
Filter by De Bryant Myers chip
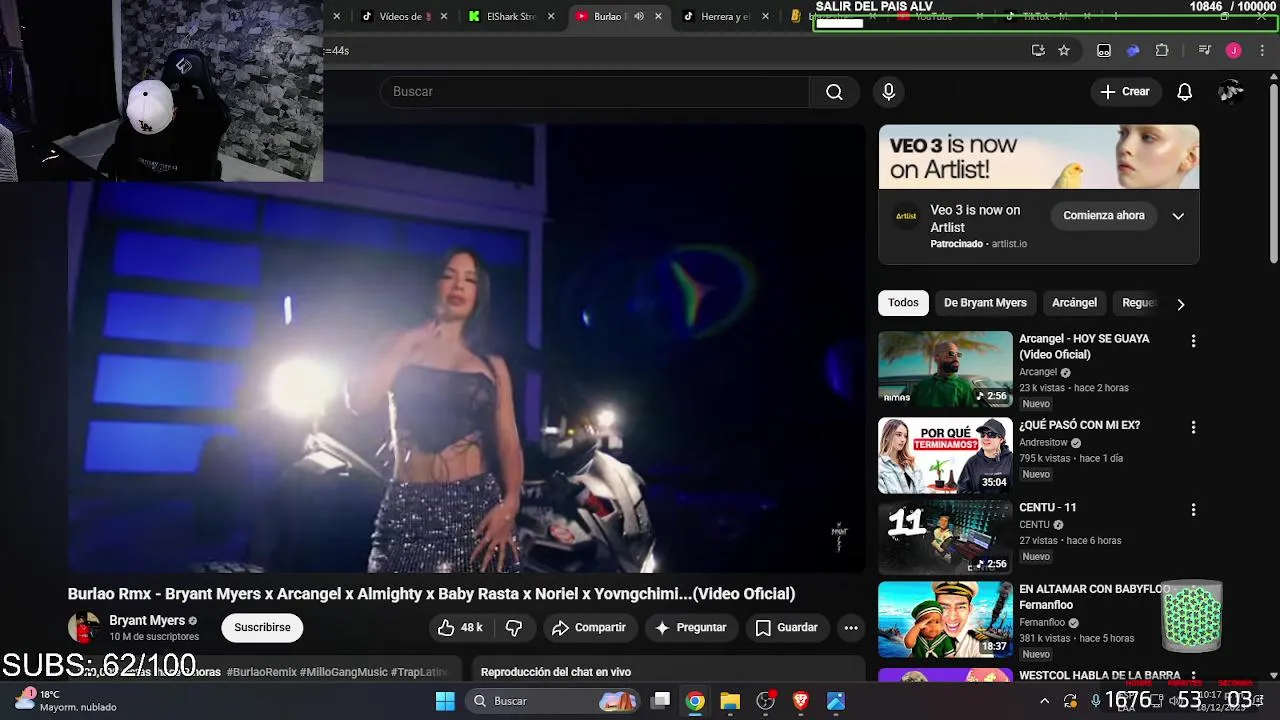click(x=985, y=303)
